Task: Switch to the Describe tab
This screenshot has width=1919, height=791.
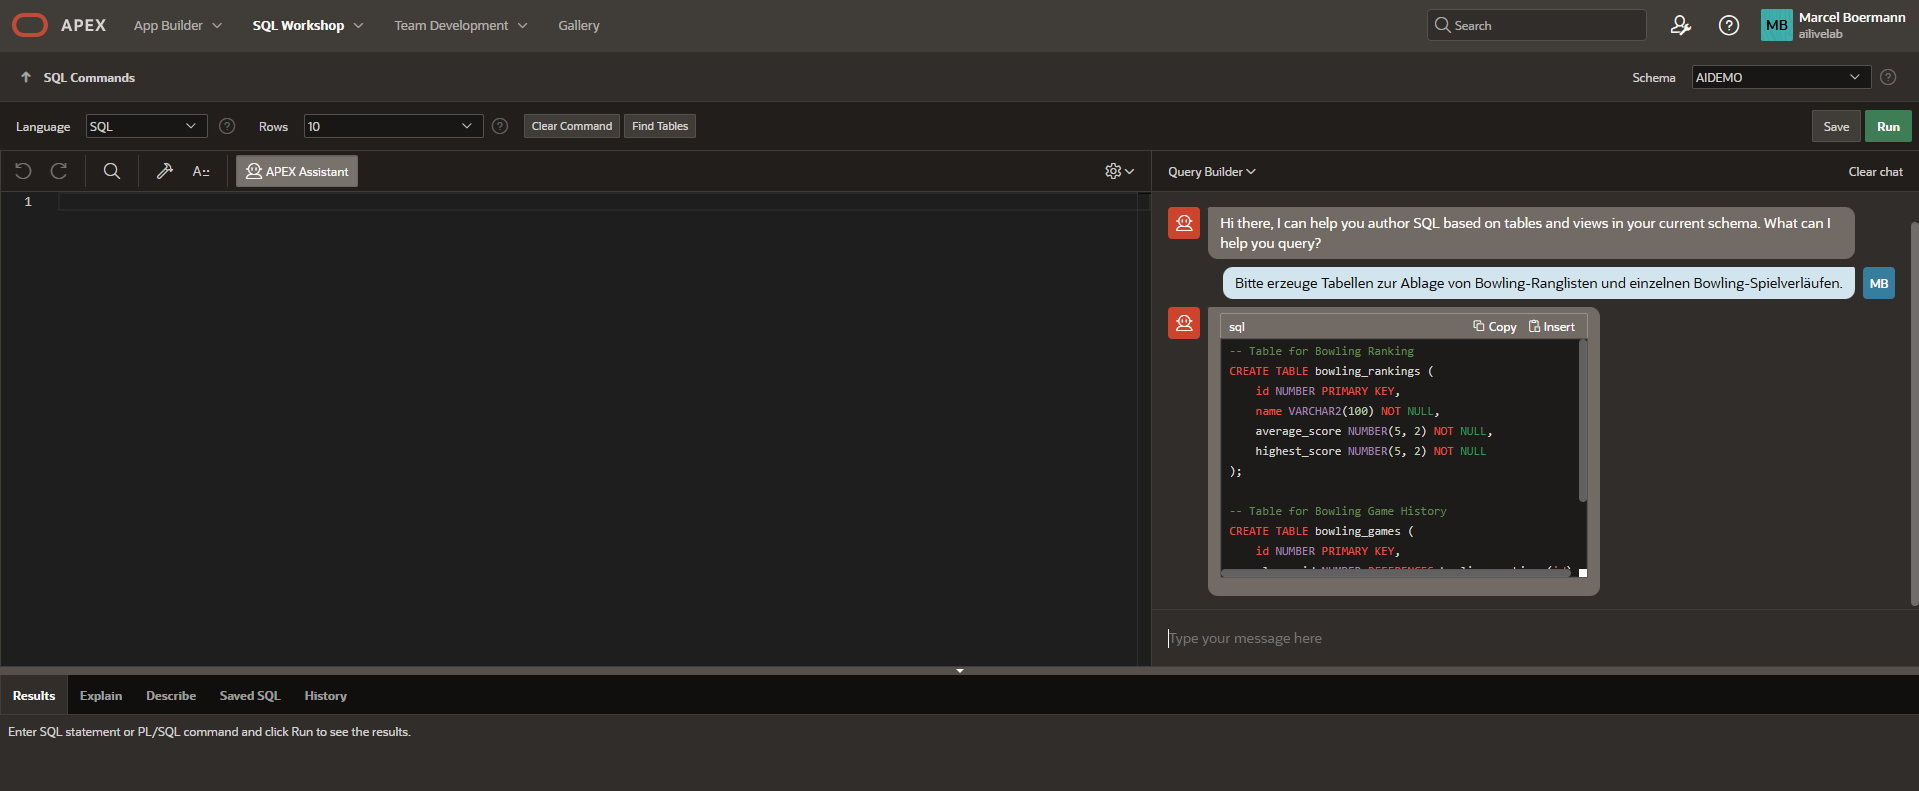Action: click(171, 695)
